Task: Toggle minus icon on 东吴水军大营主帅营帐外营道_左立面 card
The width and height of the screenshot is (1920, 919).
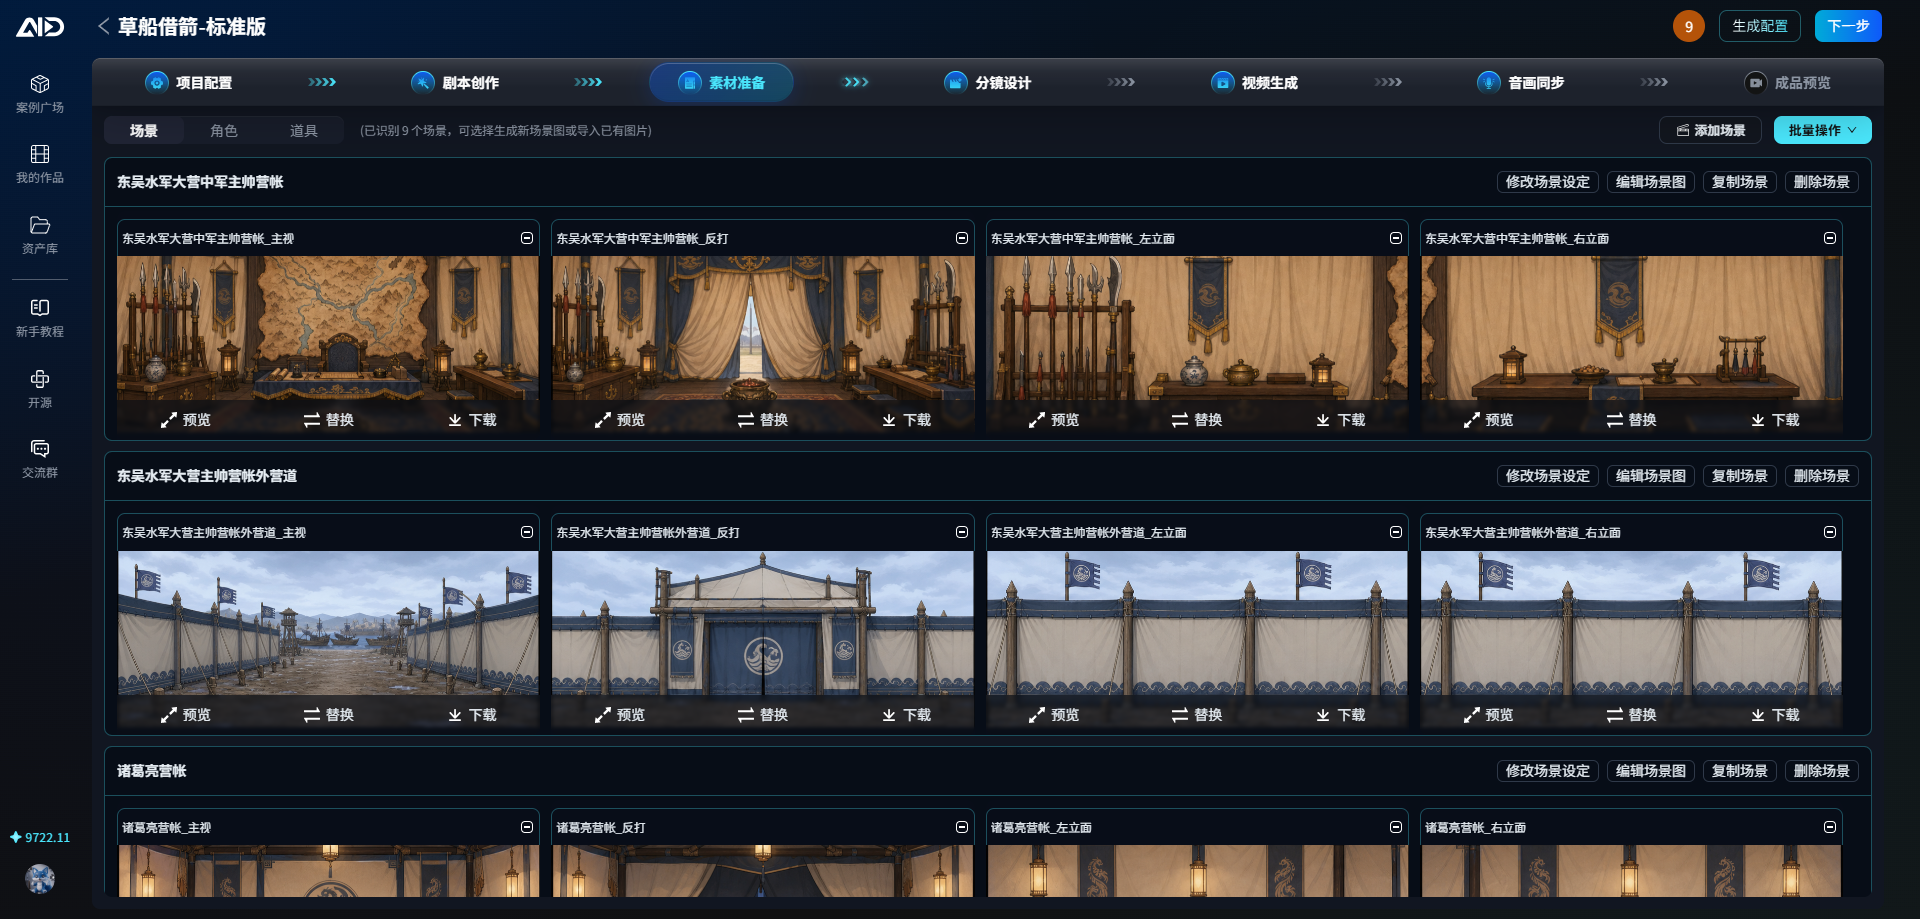Action: 1396,532
